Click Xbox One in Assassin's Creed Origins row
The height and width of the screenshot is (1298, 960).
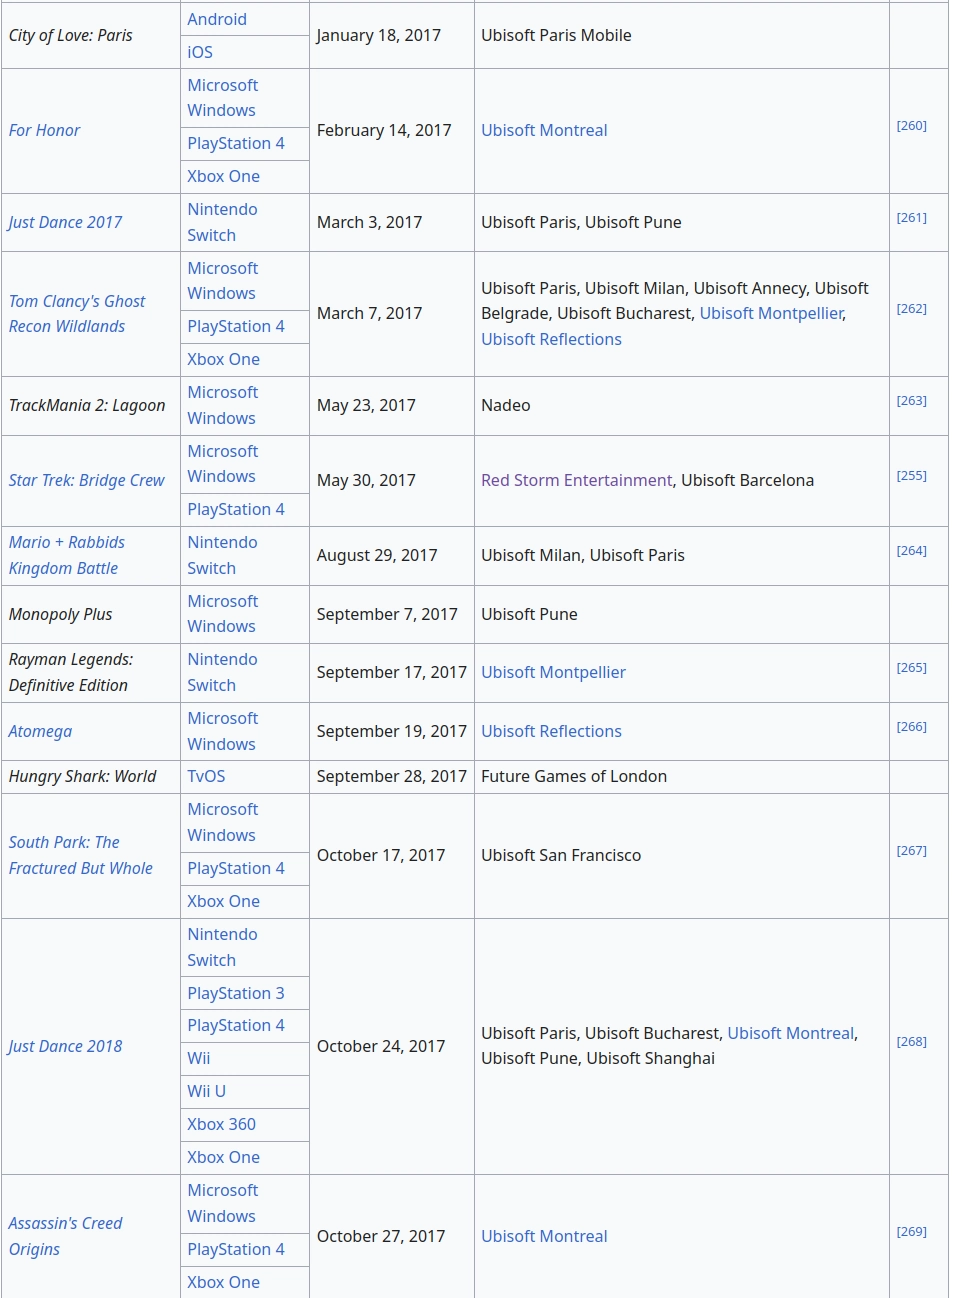tap(223, 1282)
